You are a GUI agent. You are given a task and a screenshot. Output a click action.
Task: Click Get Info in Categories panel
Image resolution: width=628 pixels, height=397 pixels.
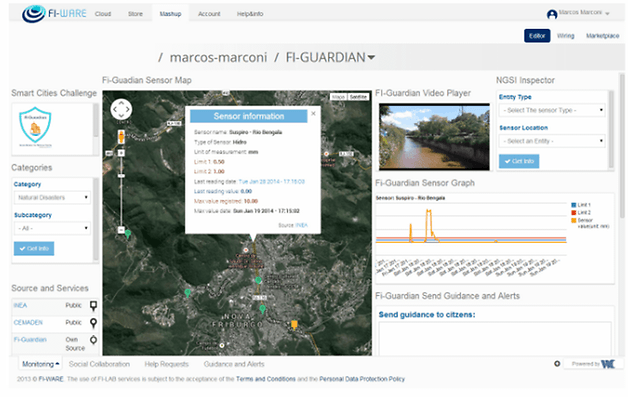click(x=34, y=248)
